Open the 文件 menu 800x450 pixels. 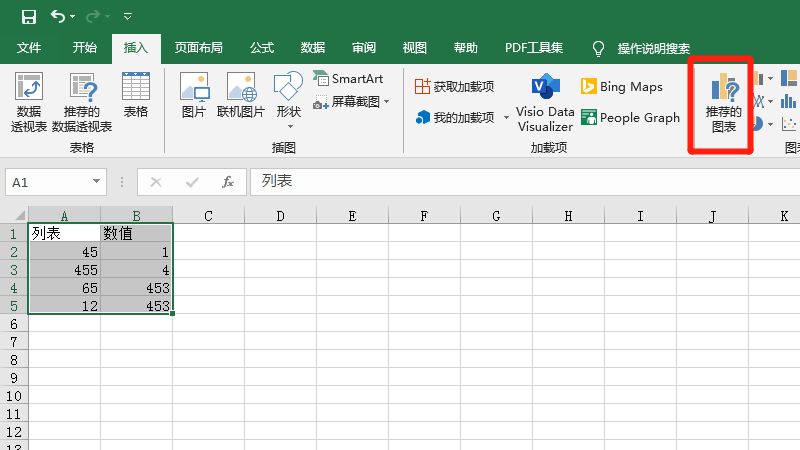(x=29, y=48)
